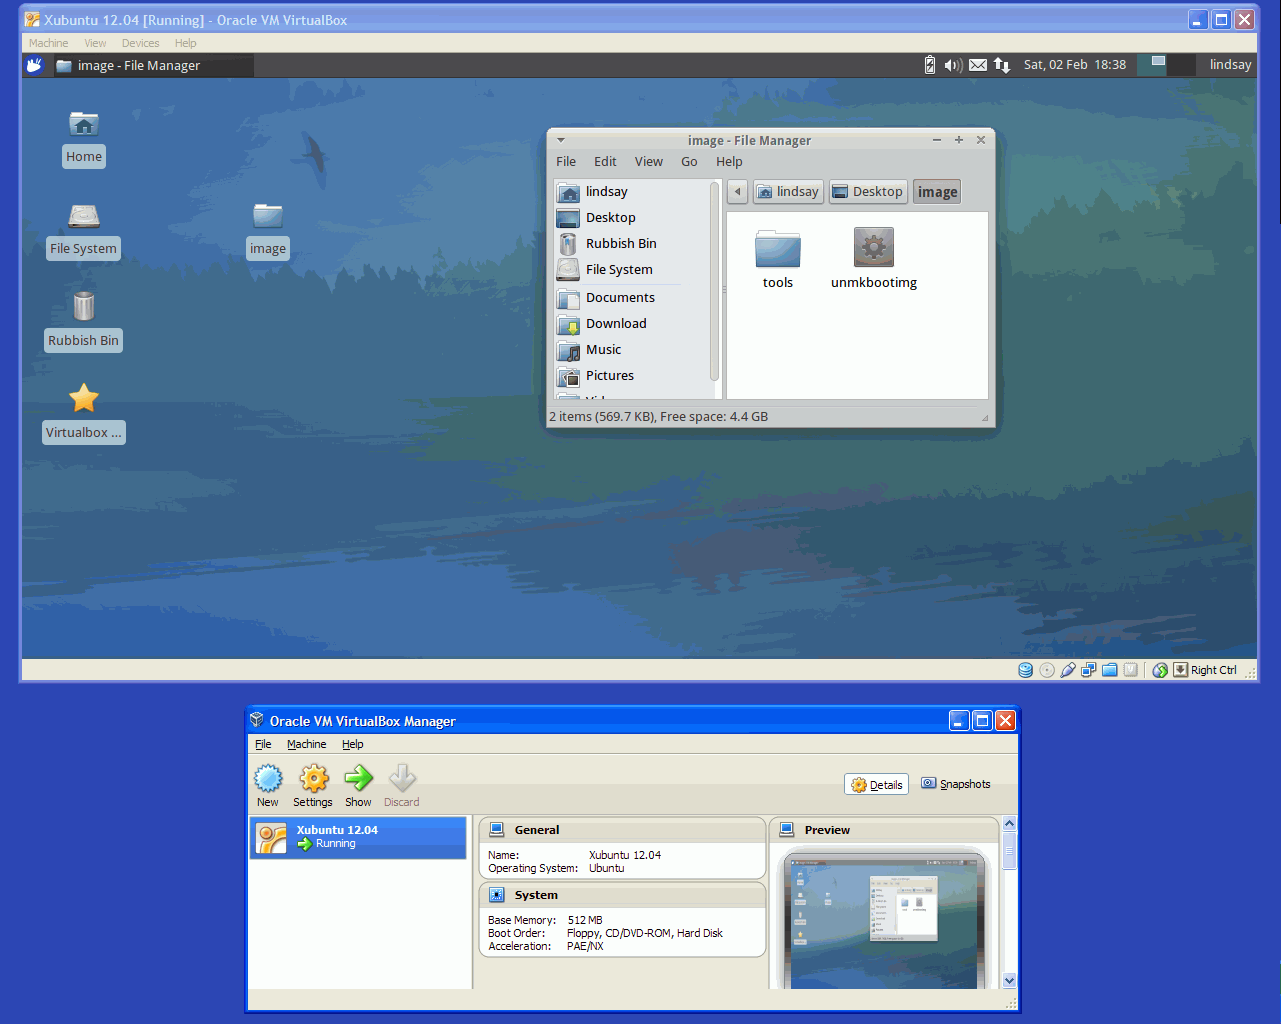Screen dimensions: 1281x1024
Task: Select the Virtualbox star desktop icon
Action: tap(84, 413)
